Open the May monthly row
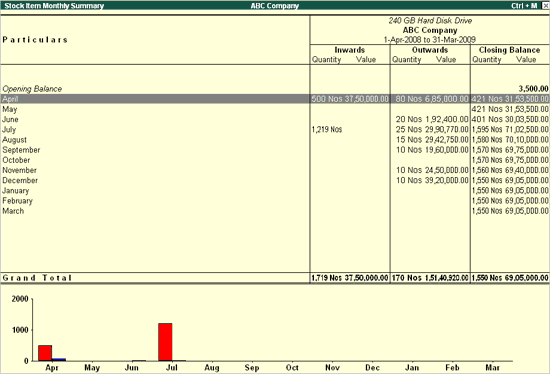 pos(275,109)
